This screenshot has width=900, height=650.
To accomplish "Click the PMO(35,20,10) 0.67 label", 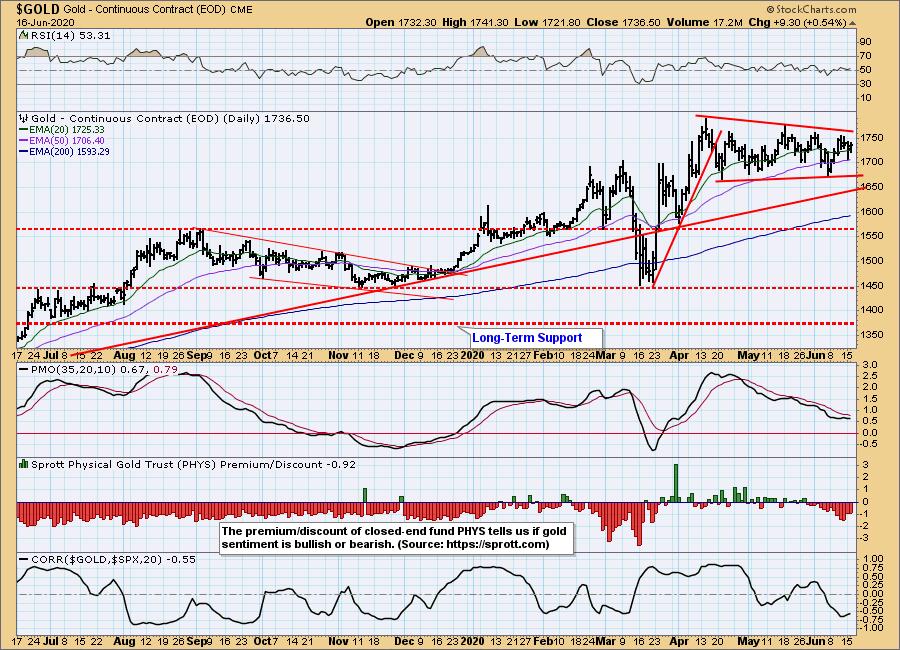I will click(88, 369).
